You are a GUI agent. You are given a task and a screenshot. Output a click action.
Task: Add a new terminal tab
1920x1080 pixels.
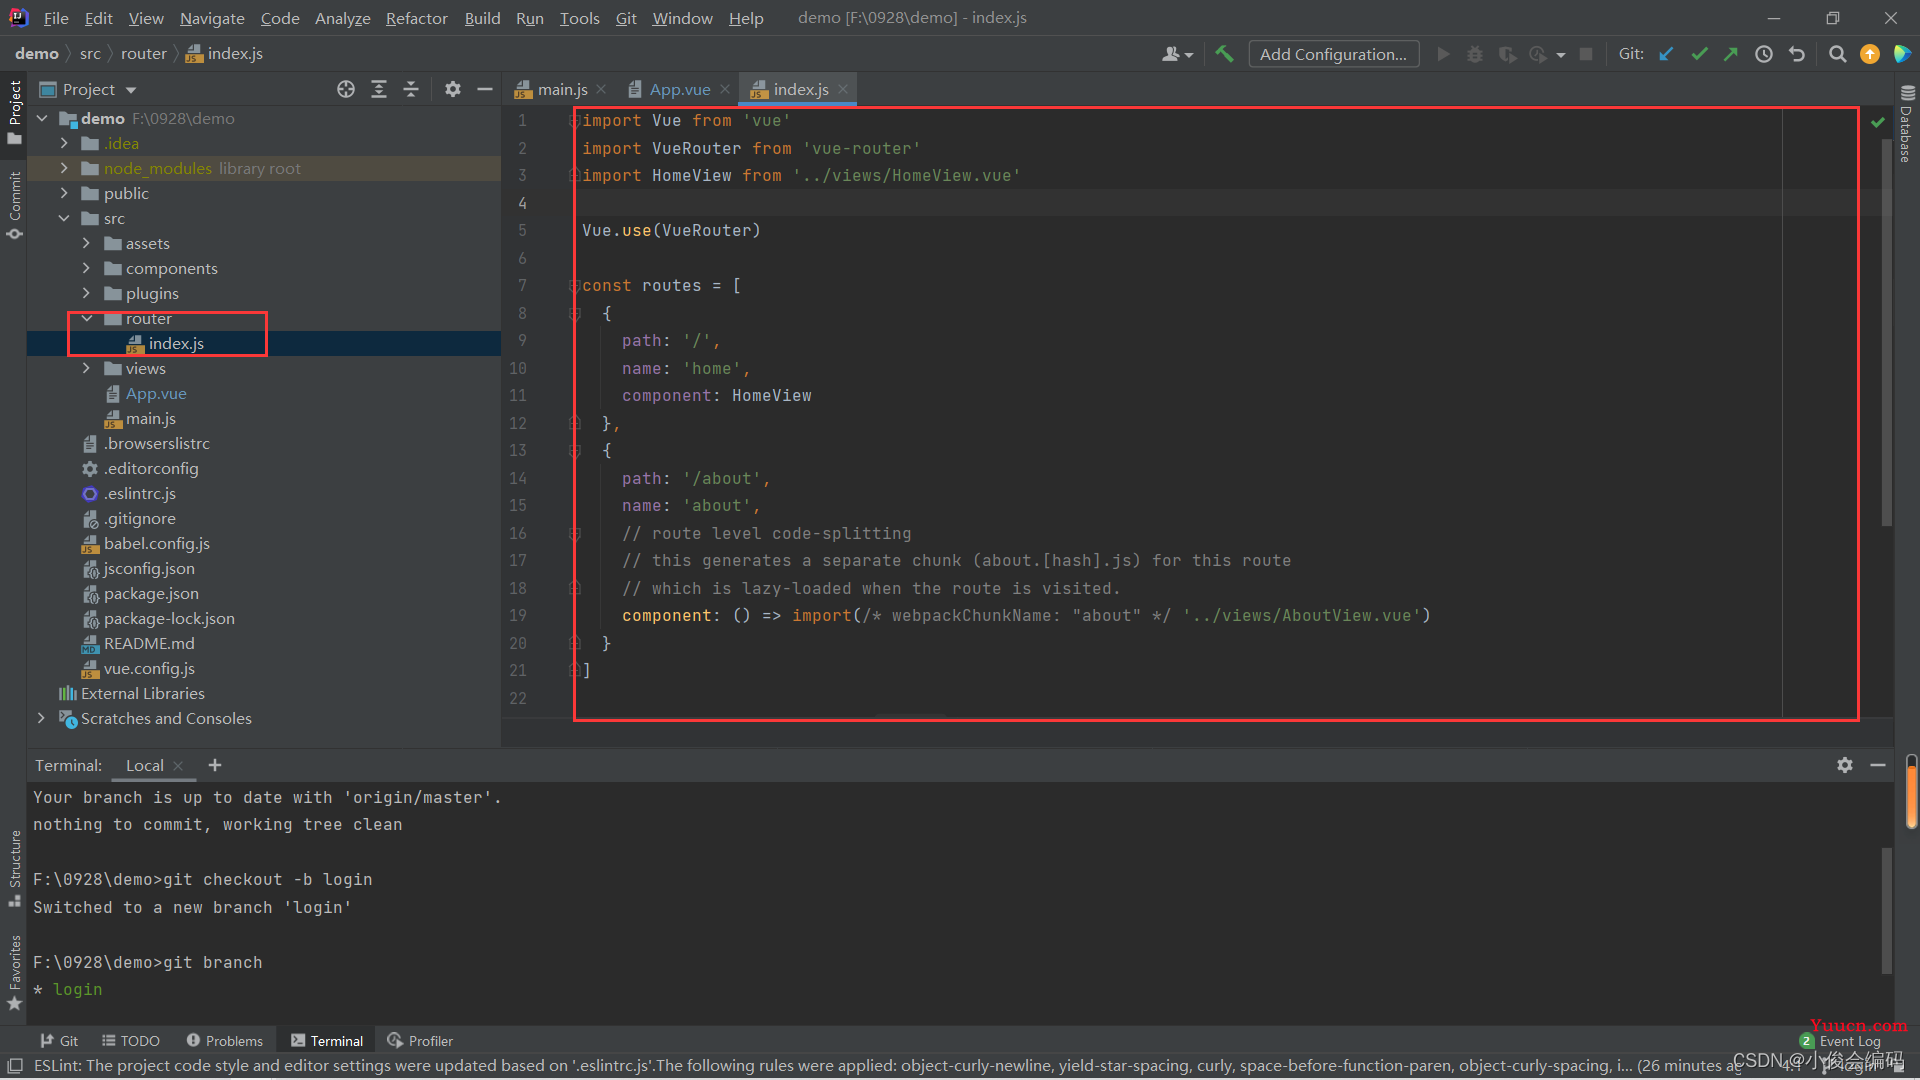point(215,765)
